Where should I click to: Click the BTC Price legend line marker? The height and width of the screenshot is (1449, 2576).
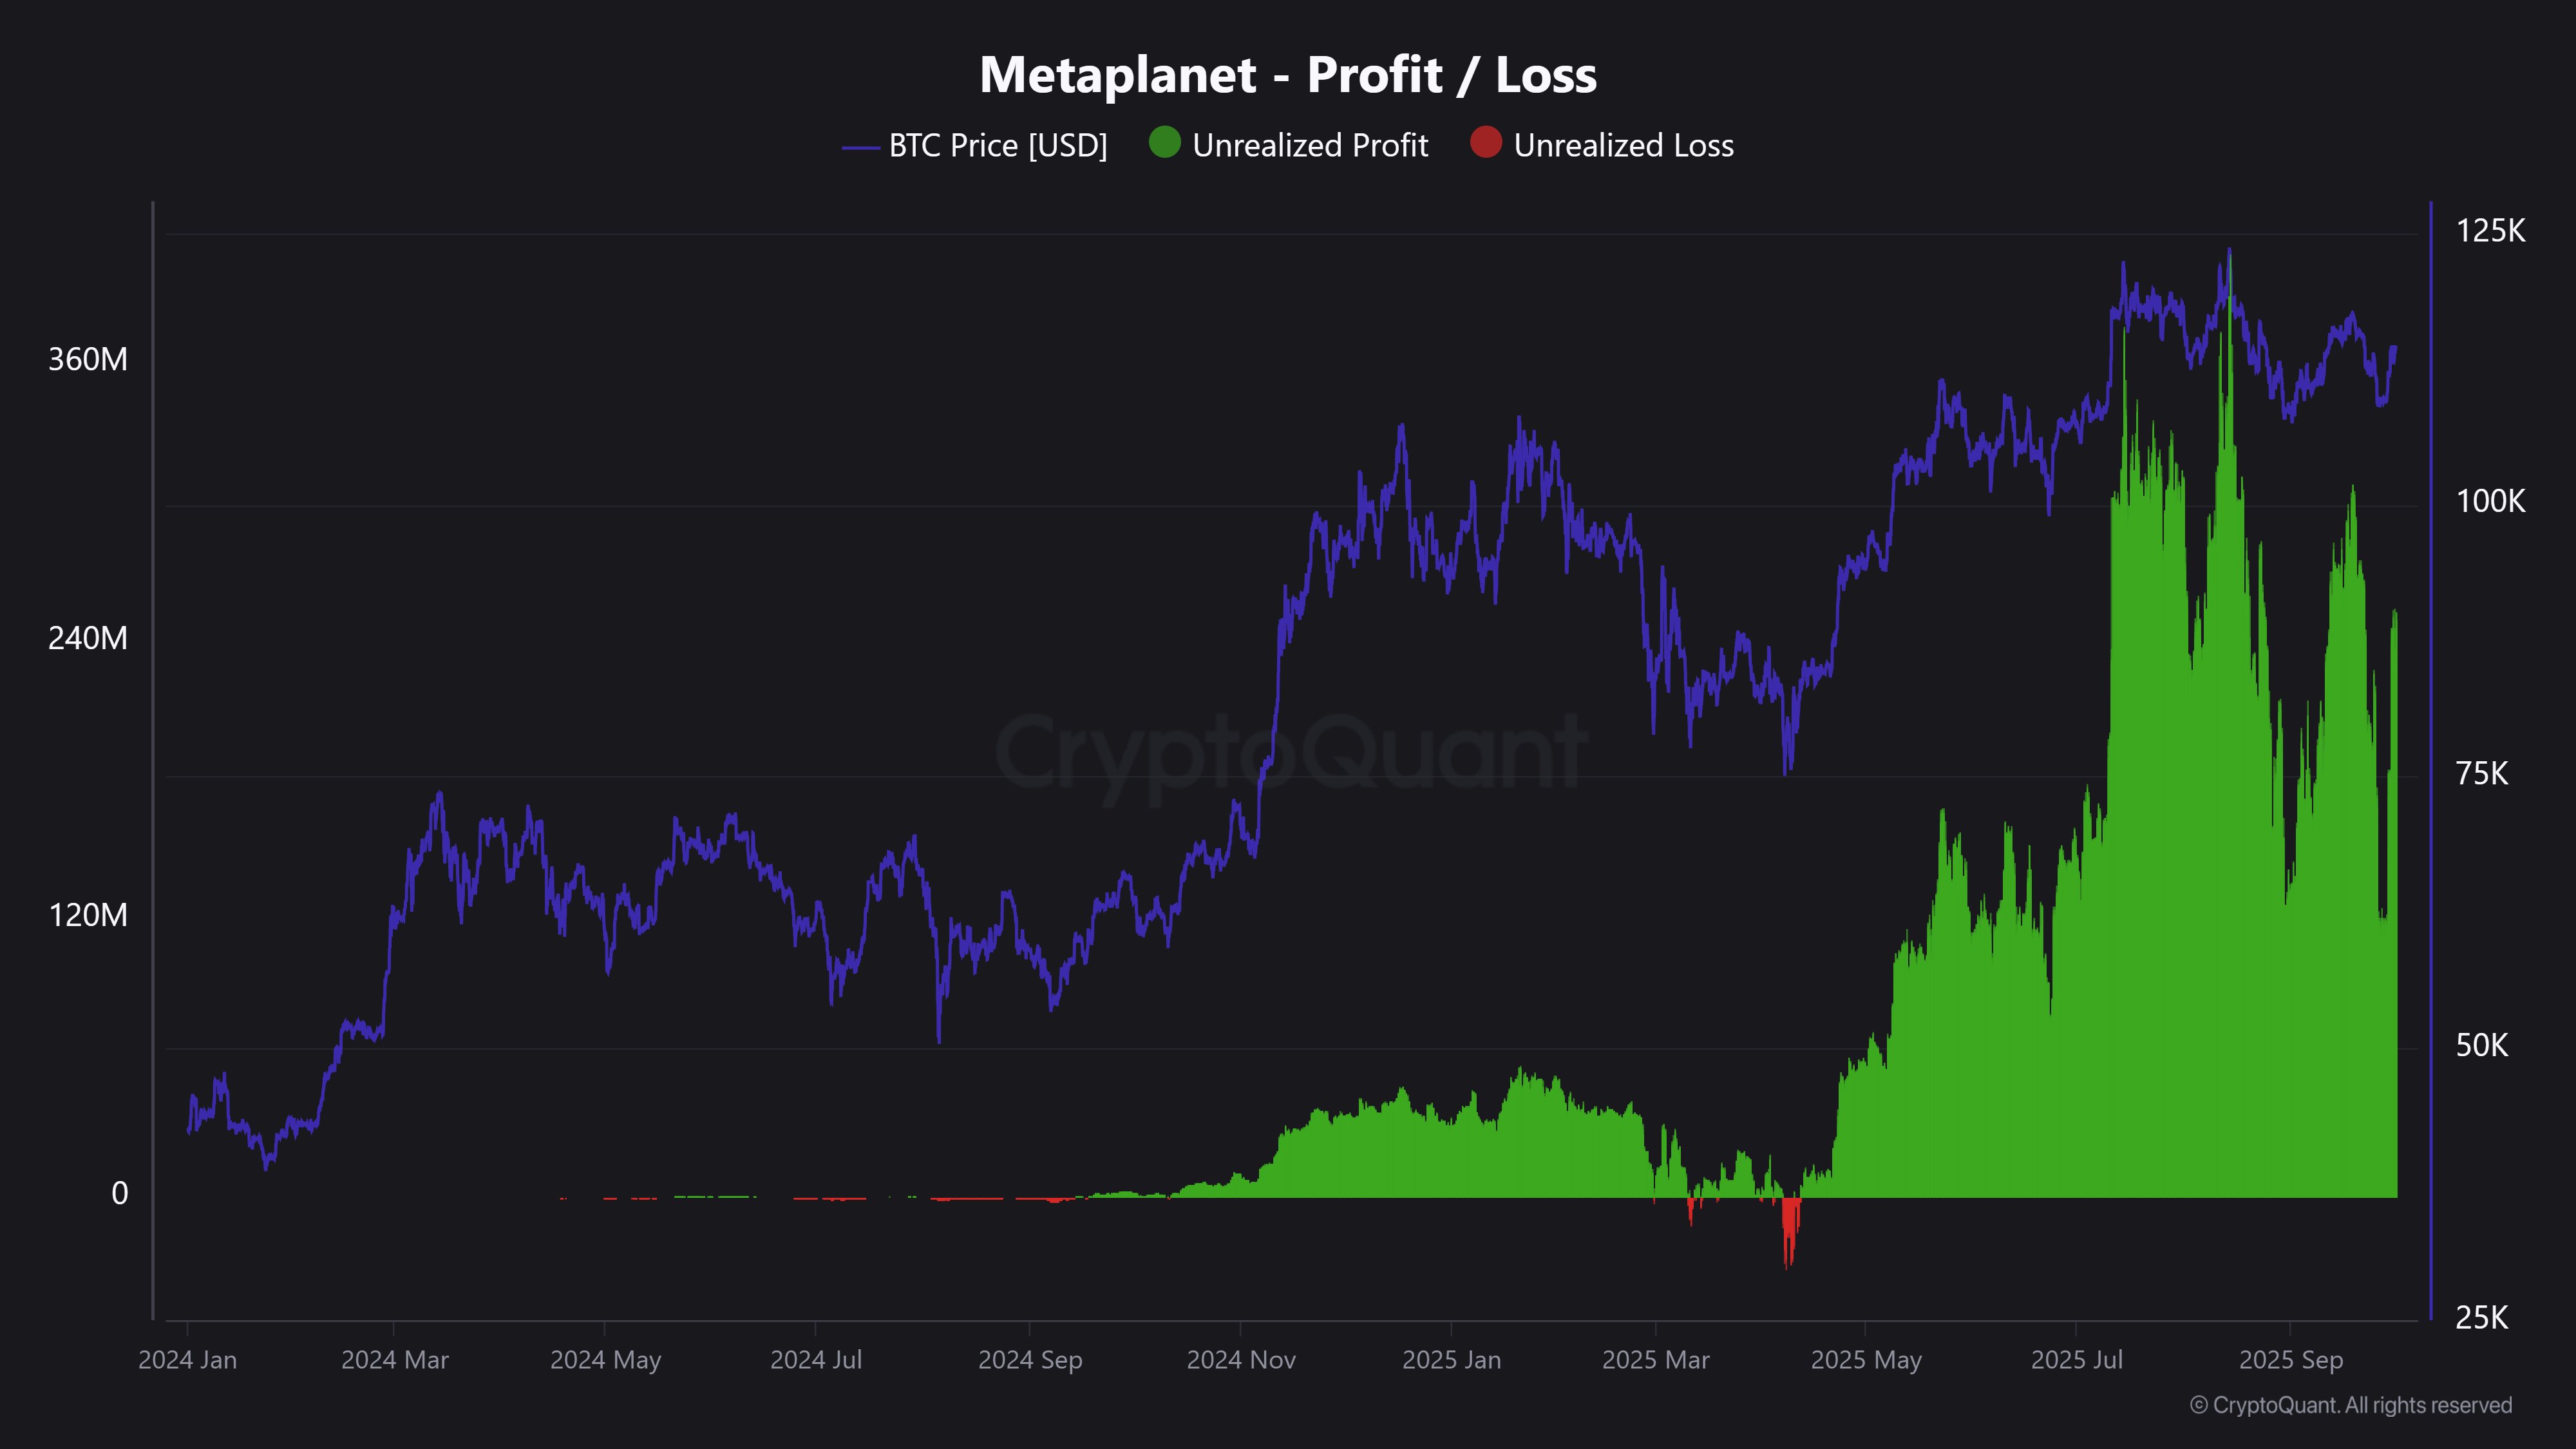point(860,148)
